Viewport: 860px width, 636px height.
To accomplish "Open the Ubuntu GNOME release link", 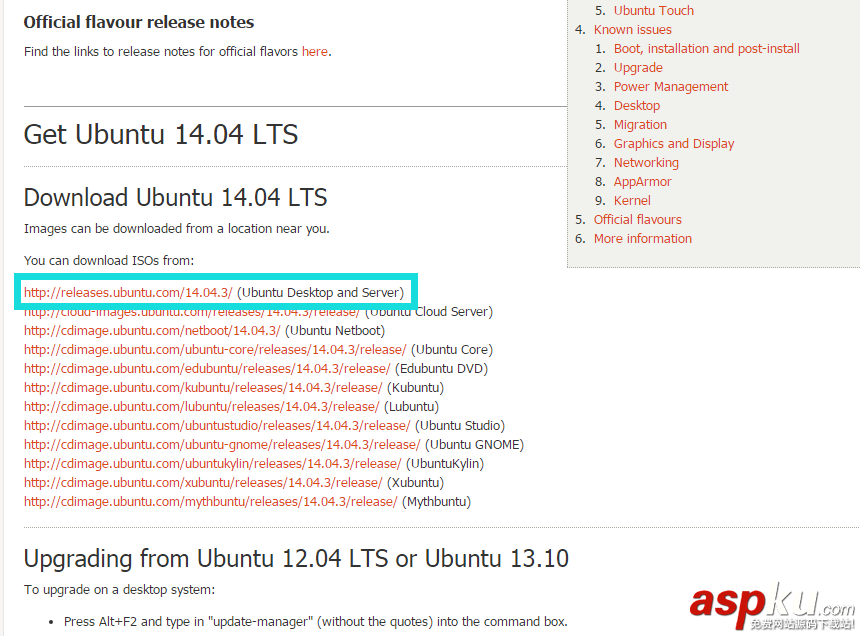I will coord(222,445).
